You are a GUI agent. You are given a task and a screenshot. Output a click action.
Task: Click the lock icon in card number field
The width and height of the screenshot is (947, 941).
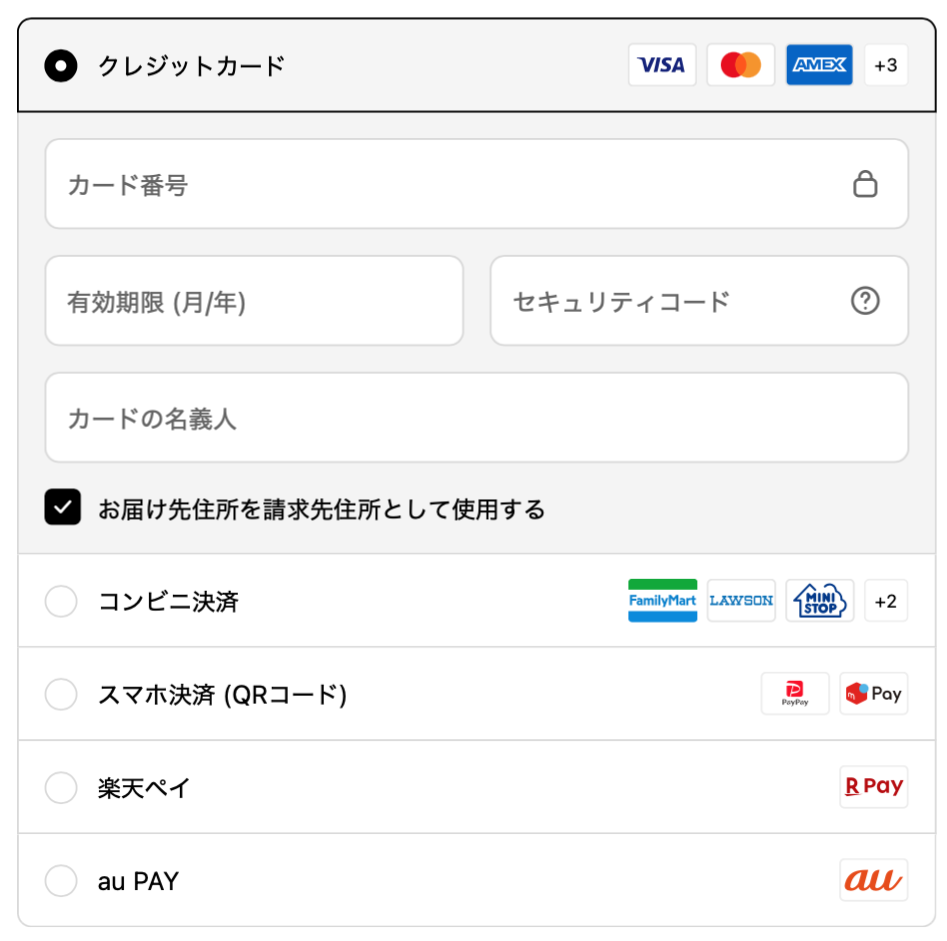[865, 184]
